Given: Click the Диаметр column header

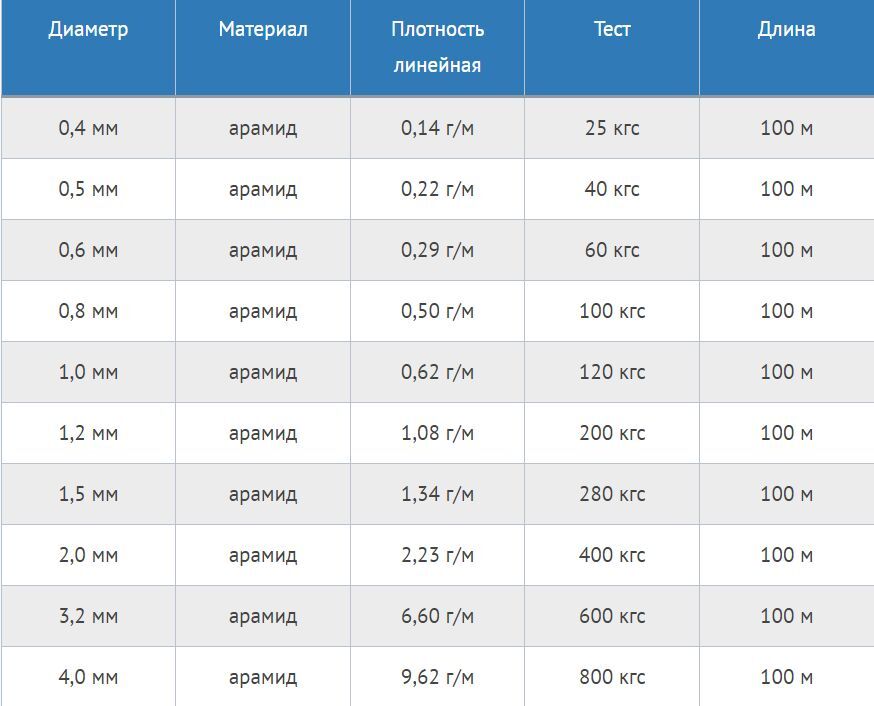Looking at the screenshot, I should click(88, 47).
